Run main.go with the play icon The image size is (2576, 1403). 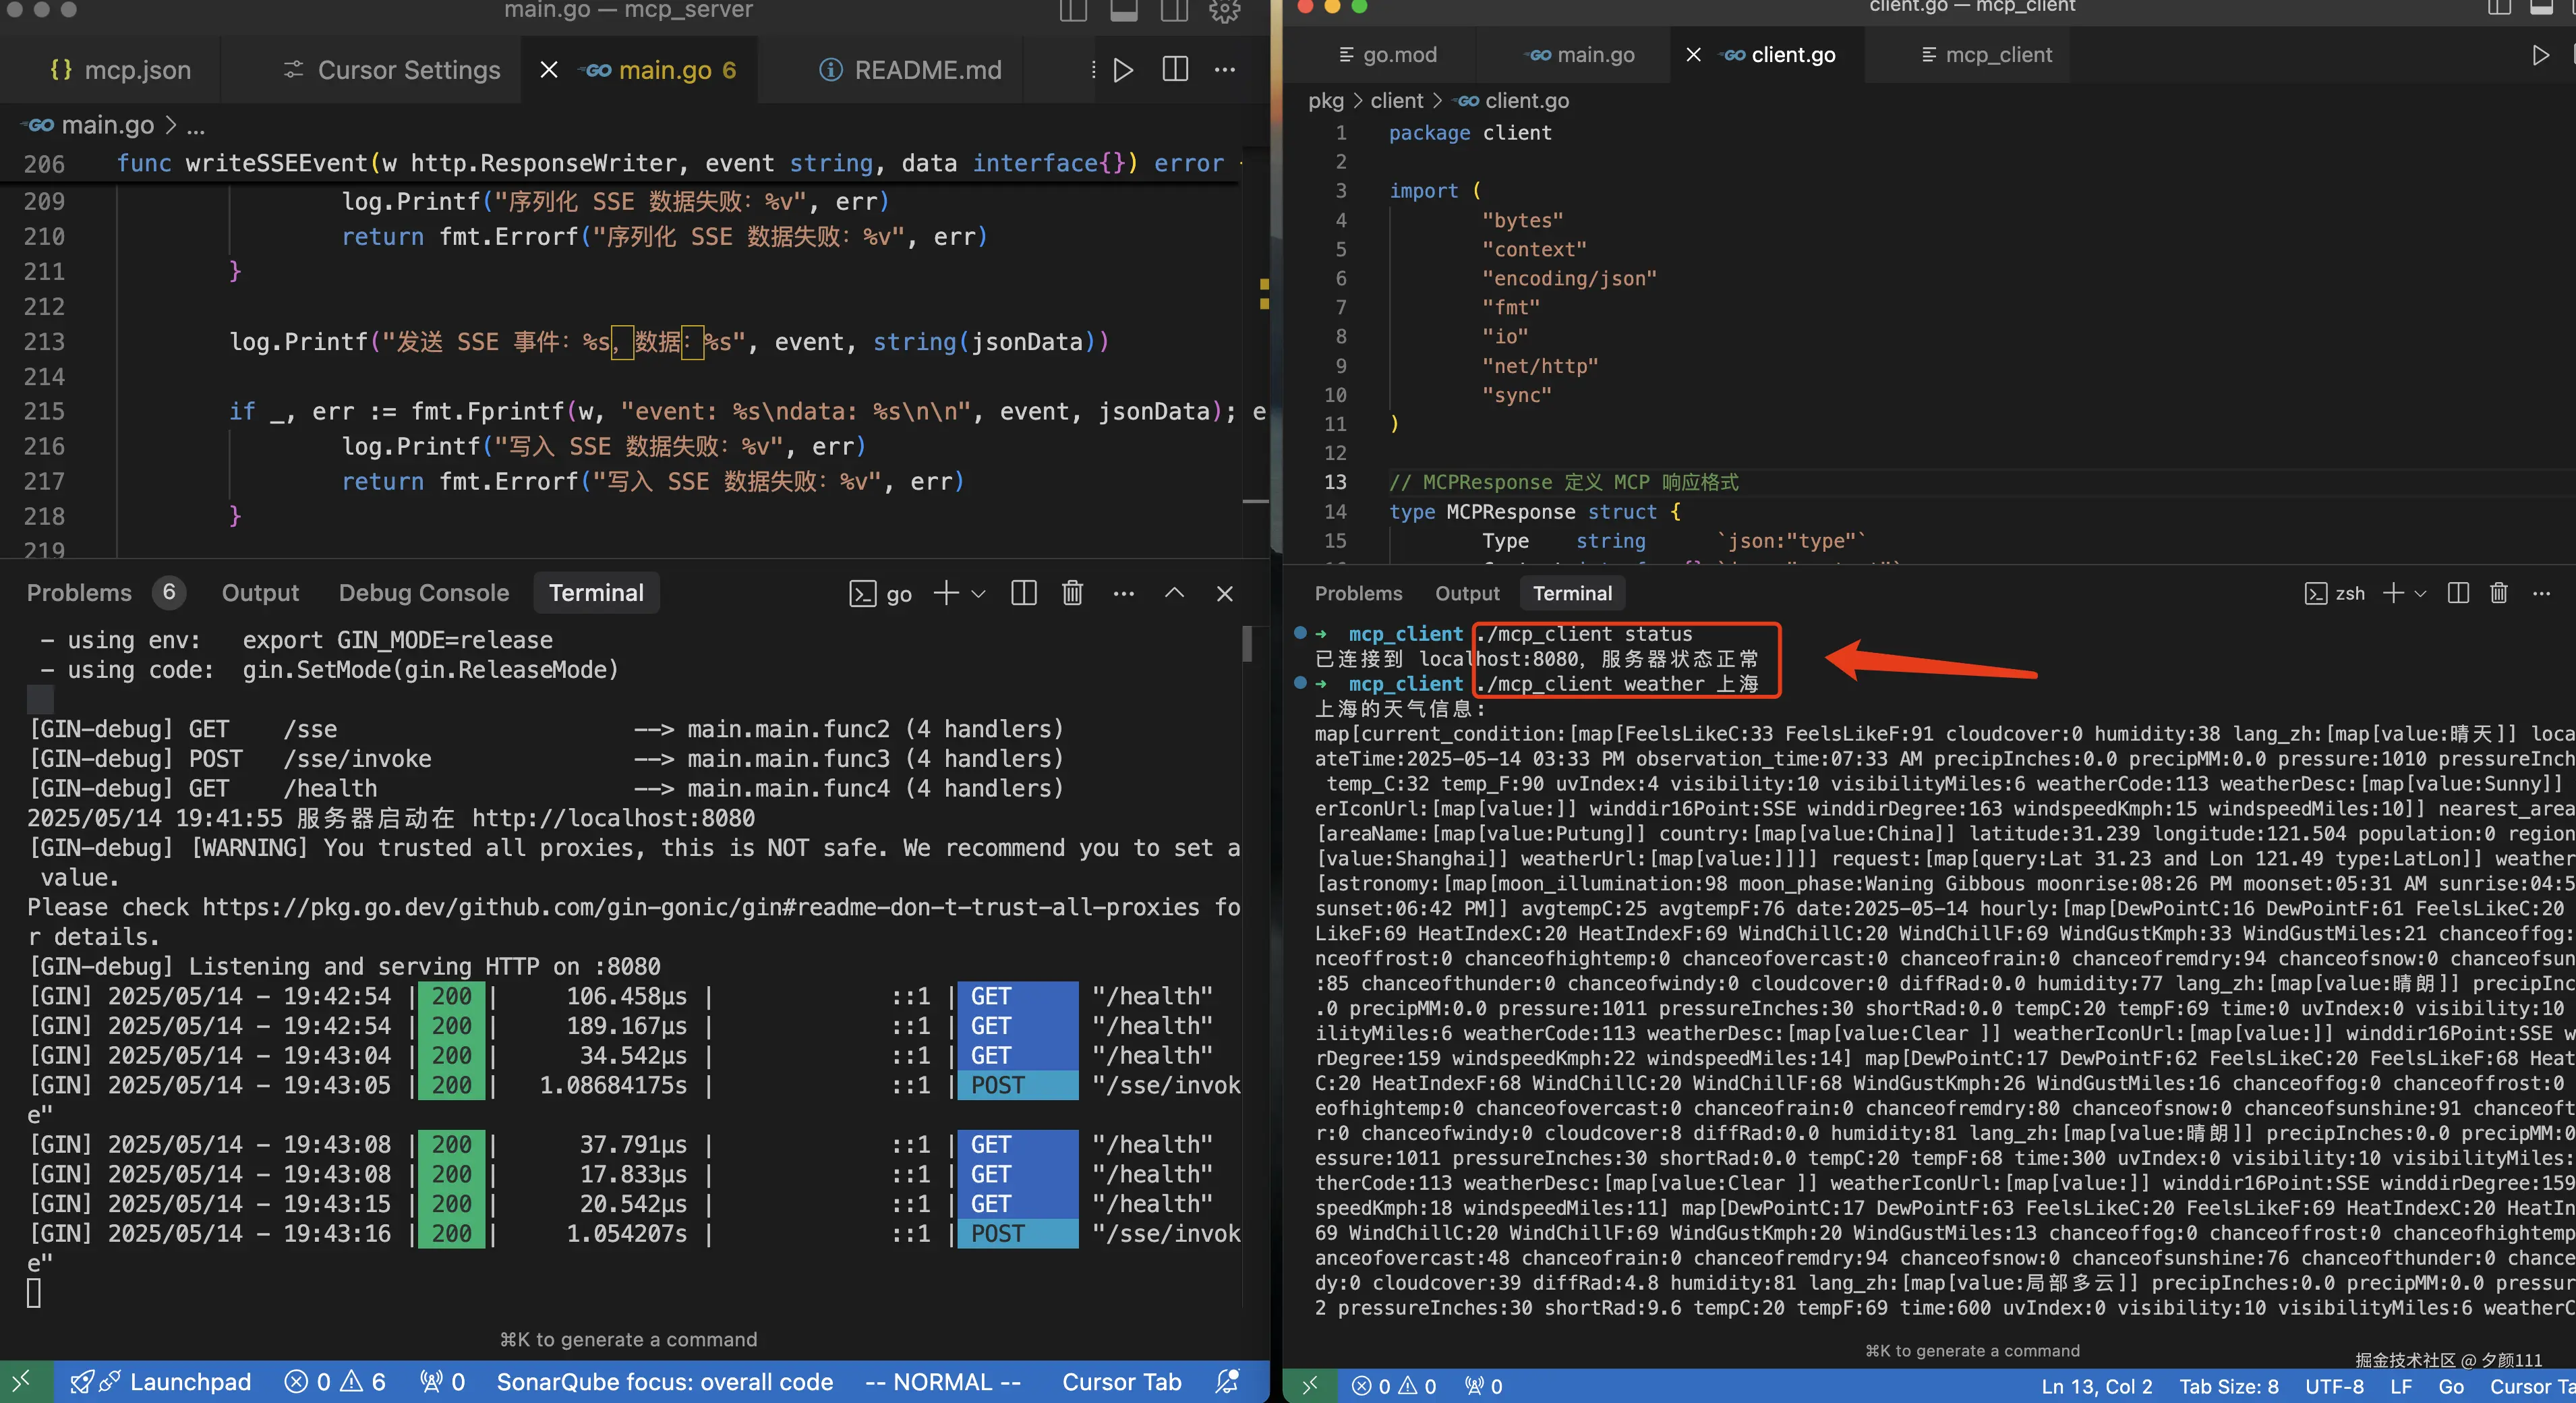point(1123,70)
